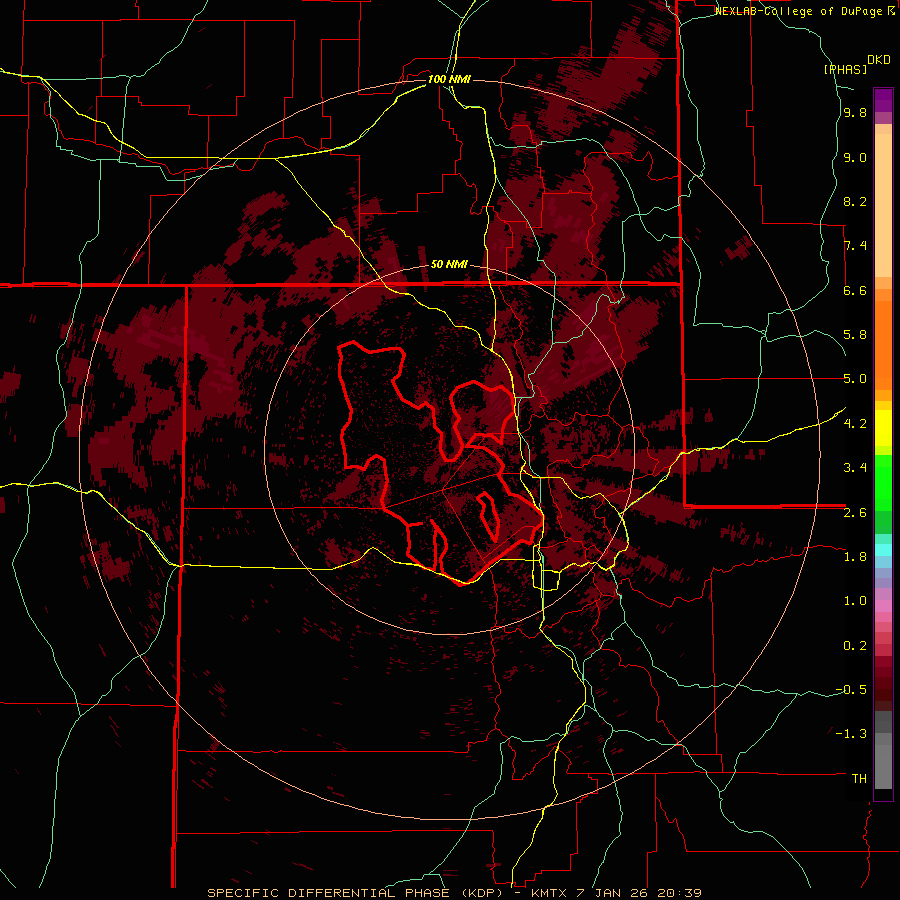Pick the yellow band of the color scale
Screen dimensions: 900x900
[x=883, y=428]
